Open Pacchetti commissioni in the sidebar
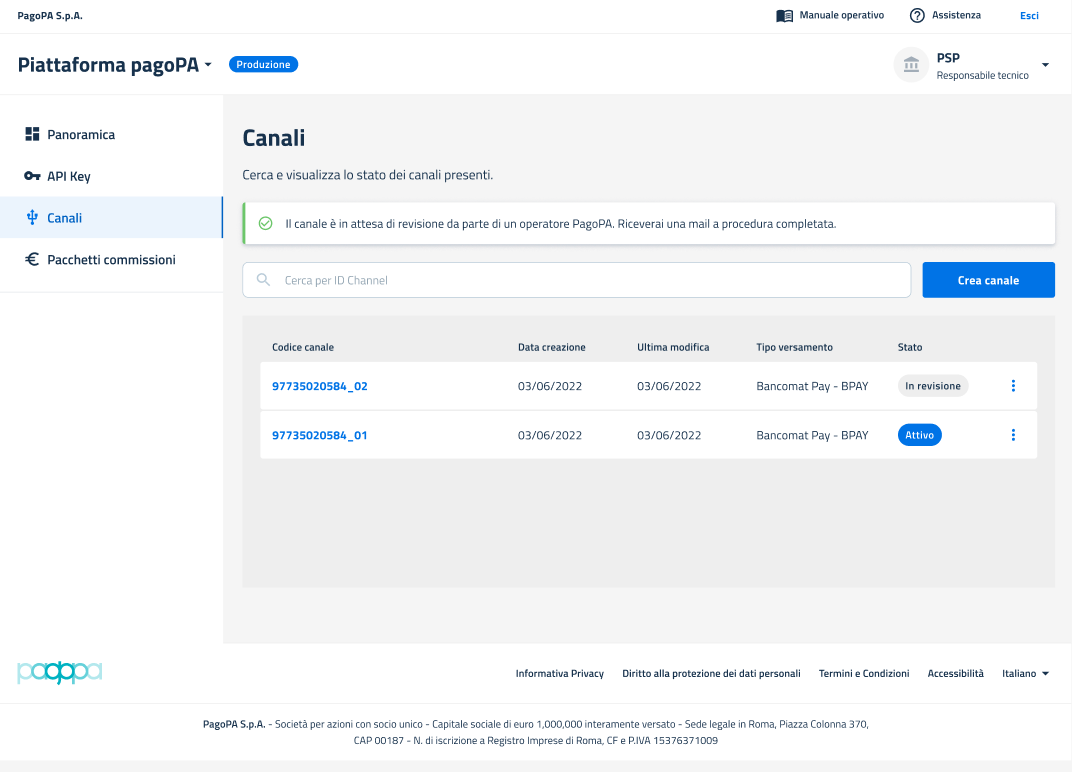Viewport: 1072px width, 772px height. (111, 260)
